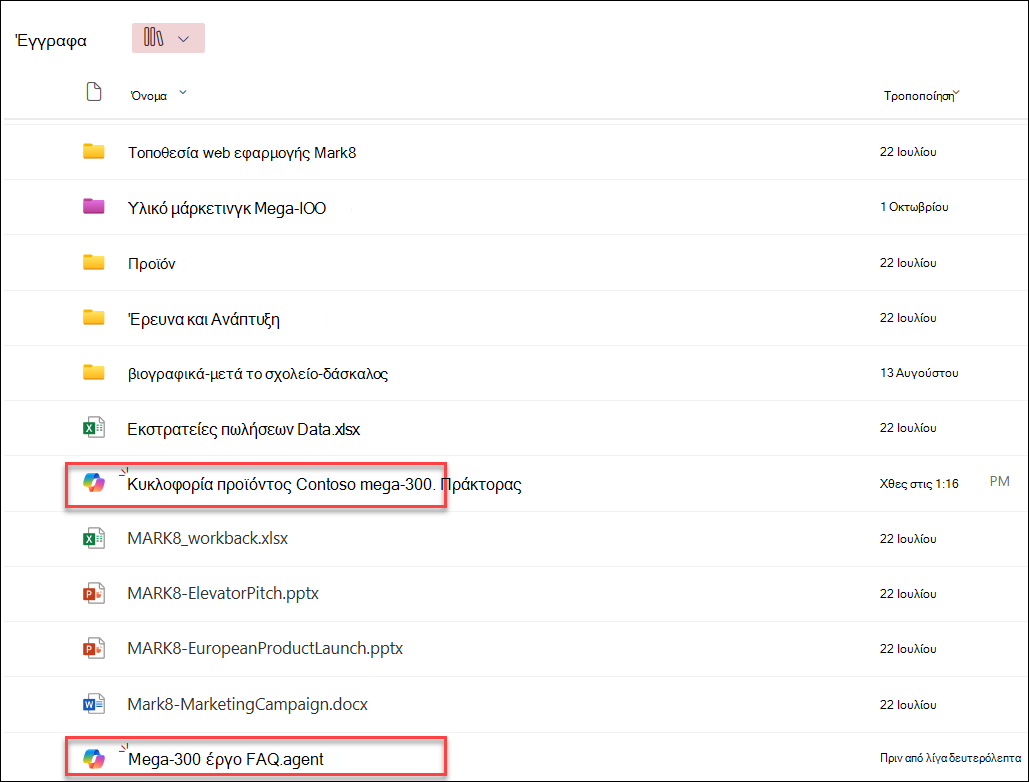This screenshot has width=1029, height=782.
Task: Open Mark8-MarketingCampaign.docx
Action: (247, 705)
